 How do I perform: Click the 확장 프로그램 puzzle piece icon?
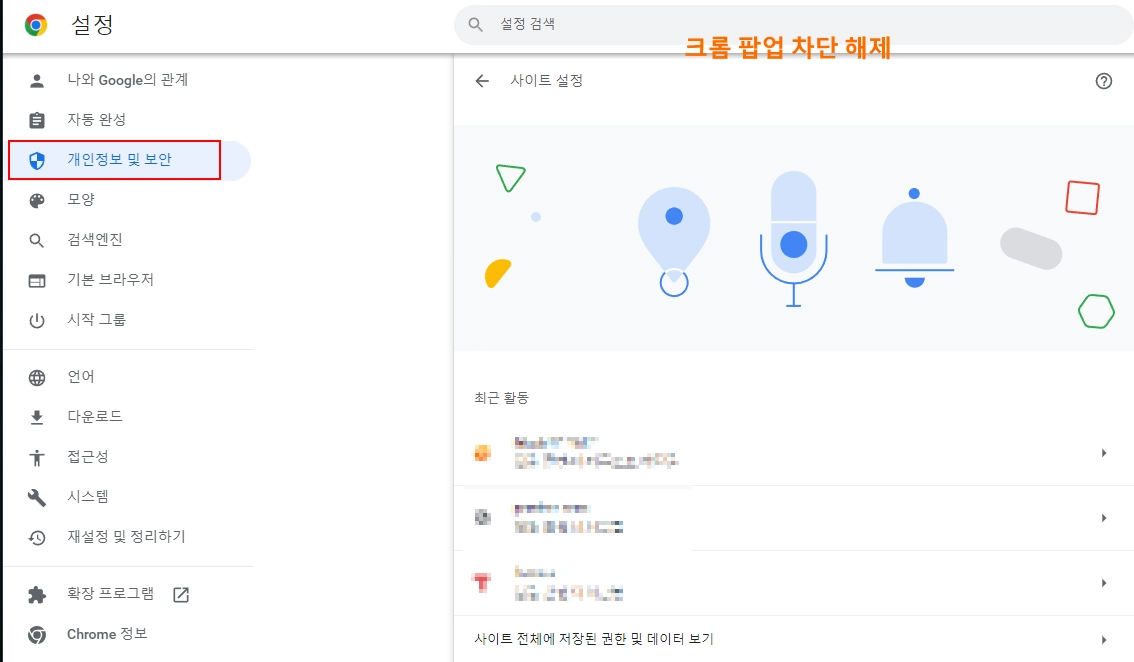[38, 592]
